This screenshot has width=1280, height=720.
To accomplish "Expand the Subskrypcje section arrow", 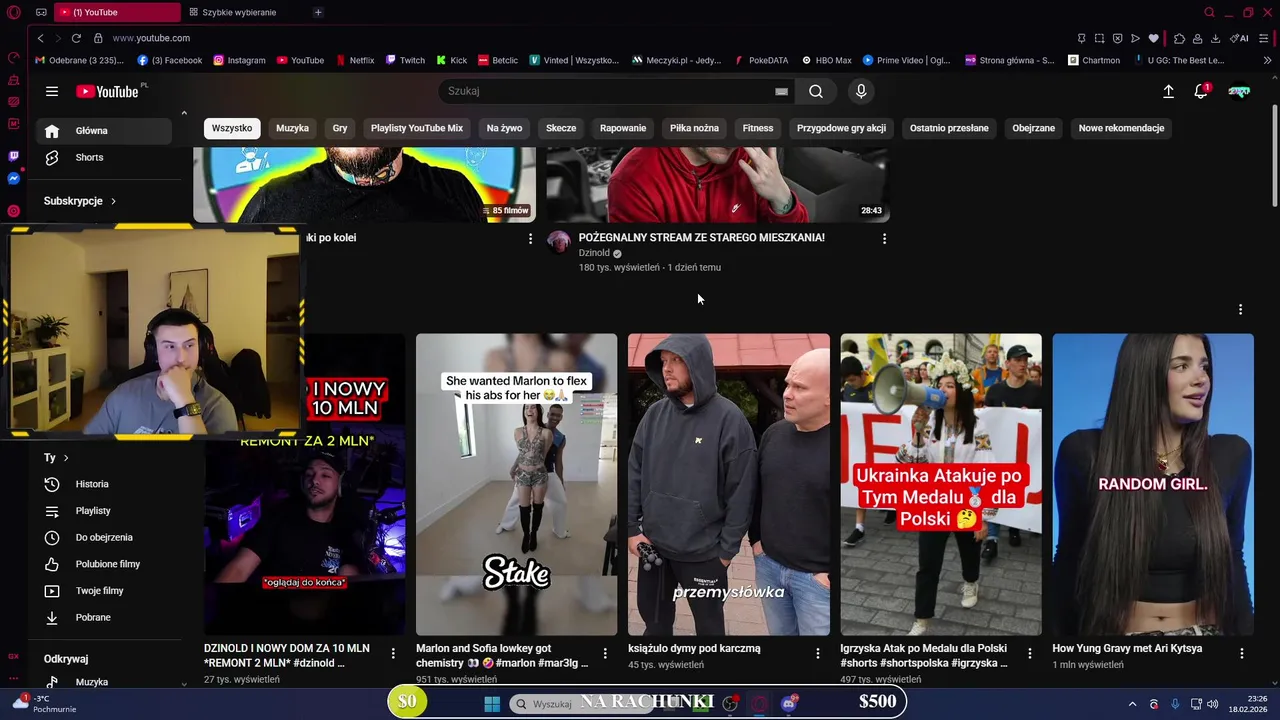I will coord(113,201).
